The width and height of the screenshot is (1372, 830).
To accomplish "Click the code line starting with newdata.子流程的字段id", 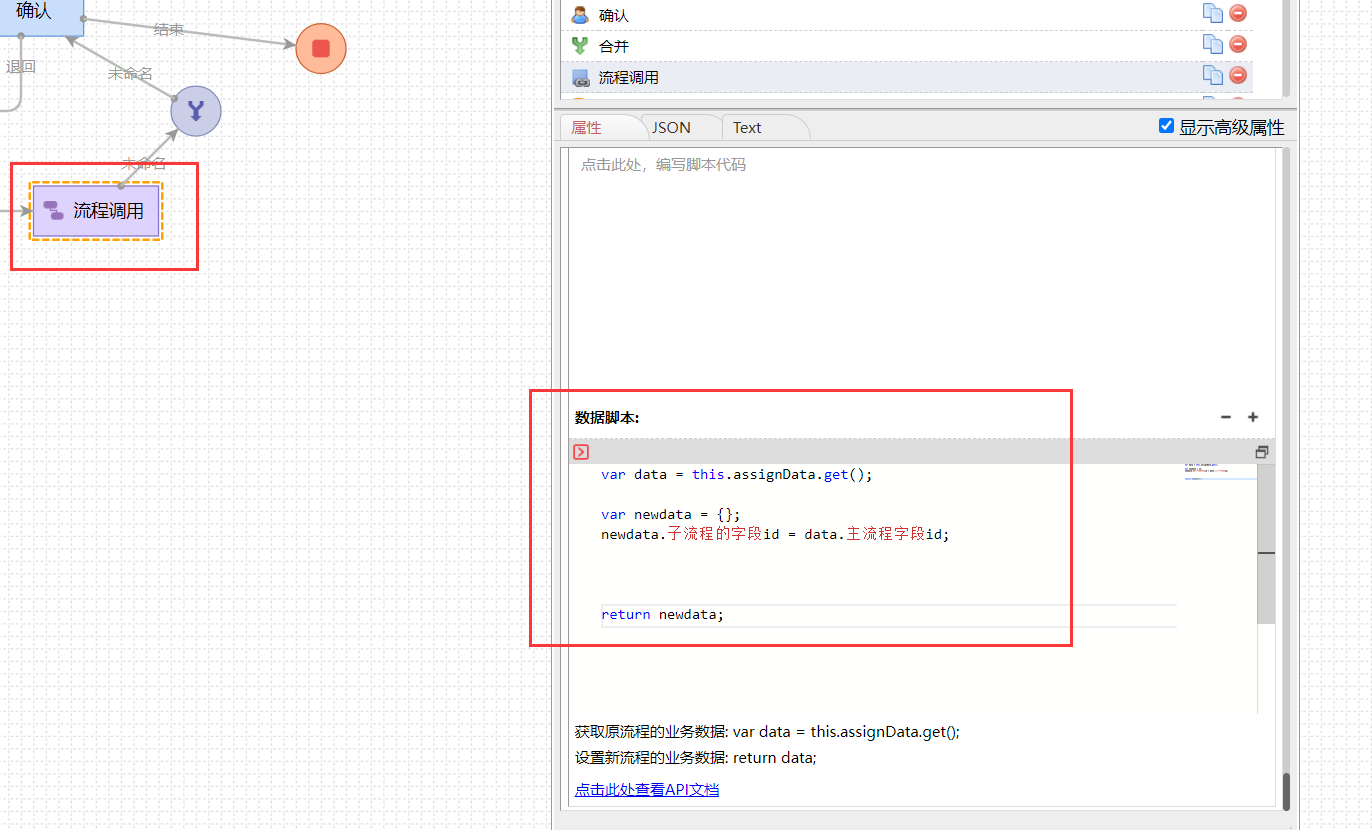I will tap(775, 534).
